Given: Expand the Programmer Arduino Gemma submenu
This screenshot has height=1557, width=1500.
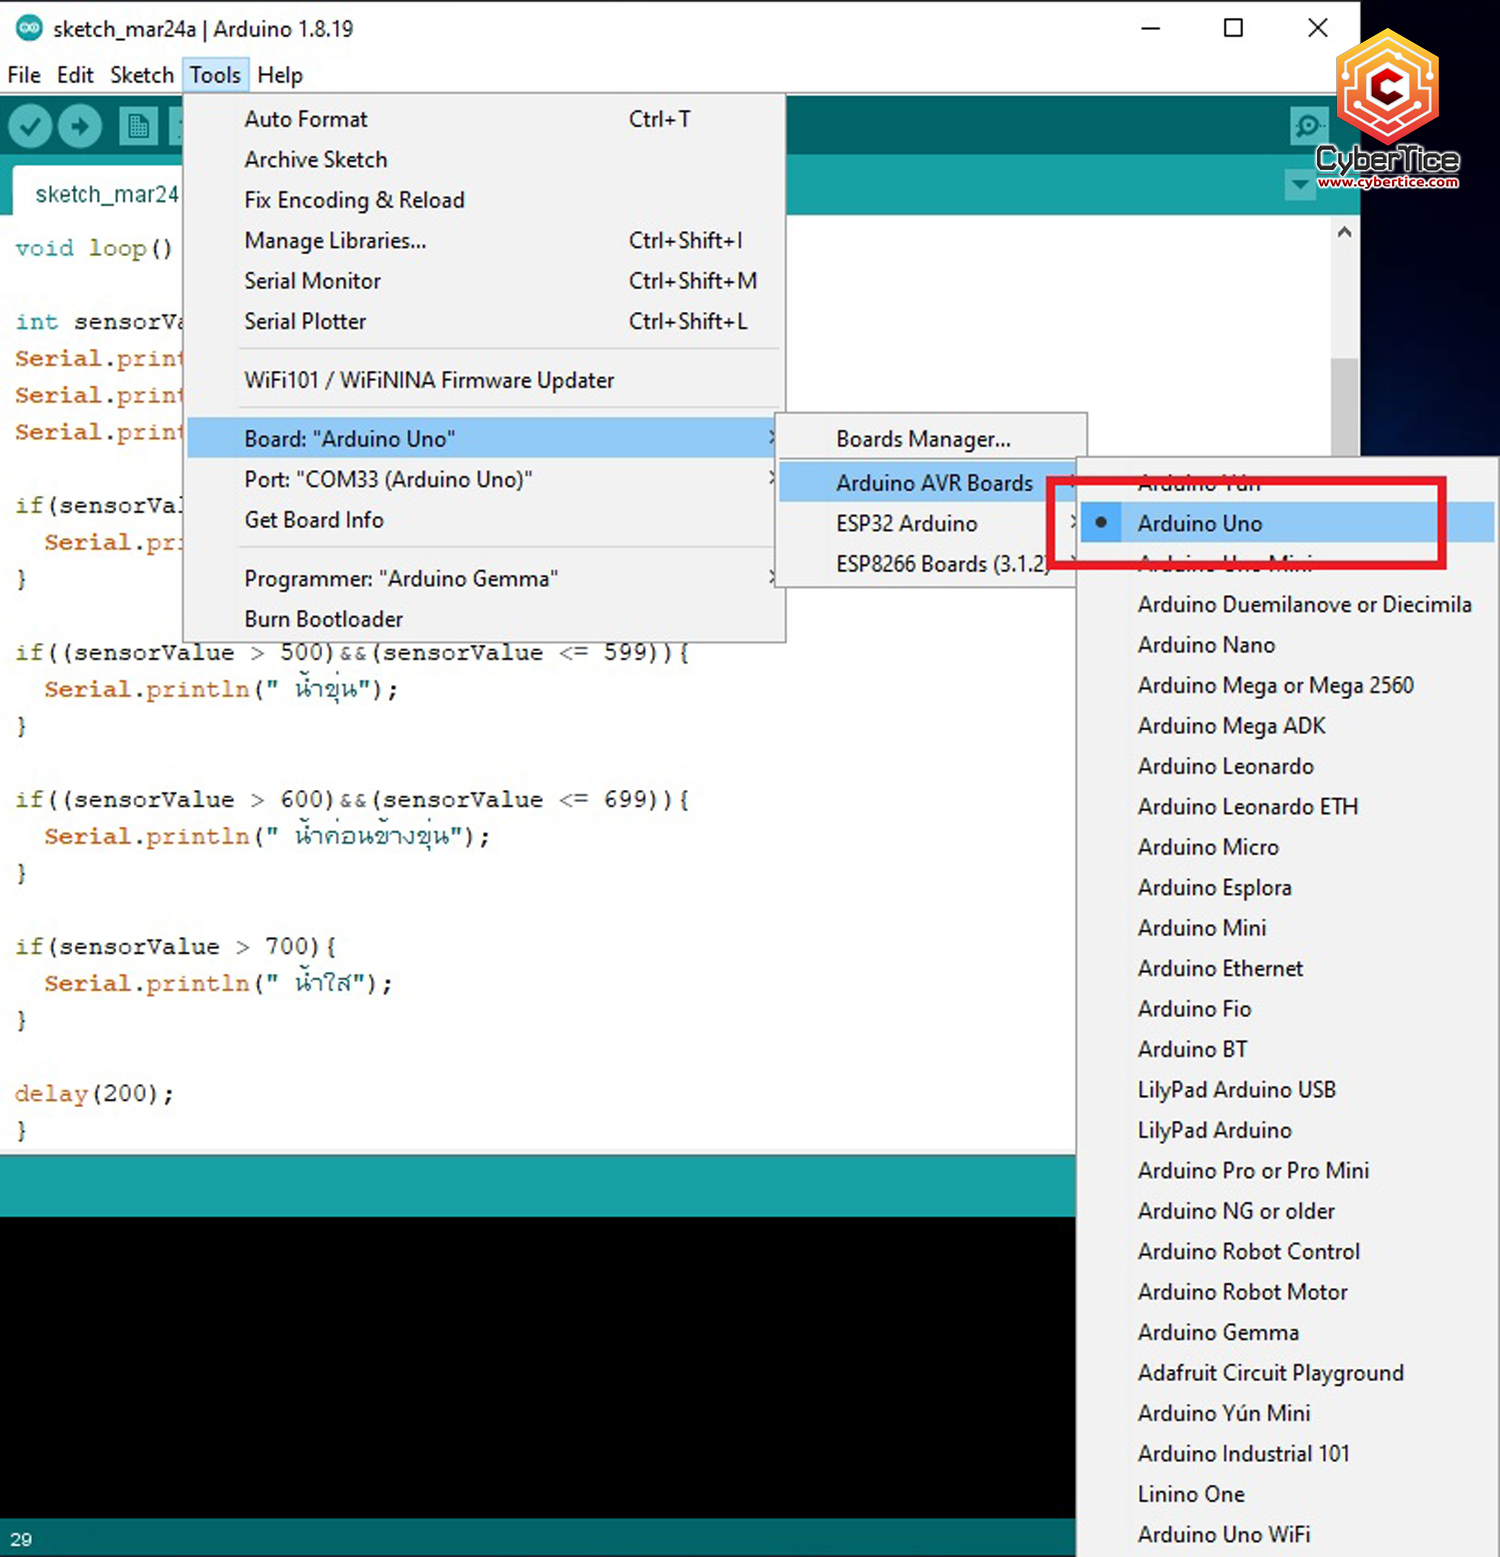Looking at the screenshot, I should click(400, 578).
